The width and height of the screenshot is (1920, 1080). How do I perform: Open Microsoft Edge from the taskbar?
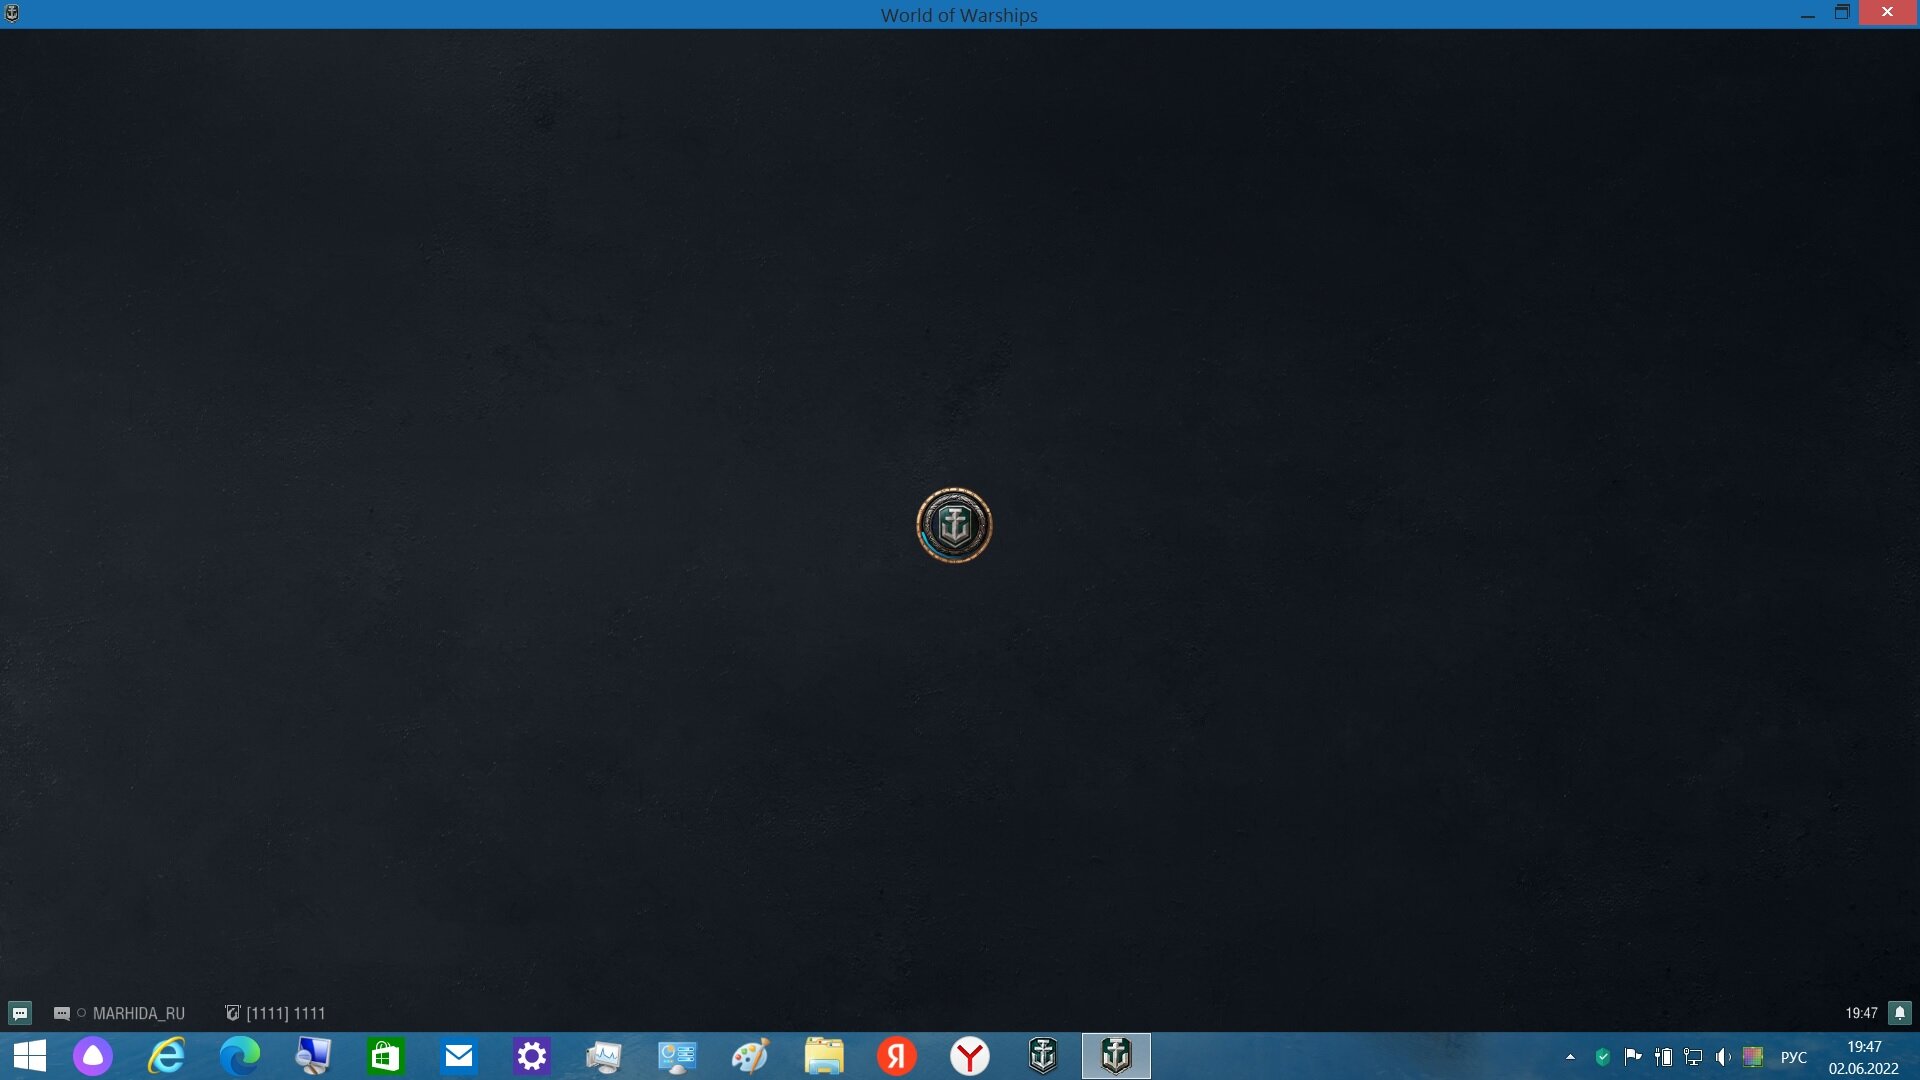pos(240,1056)
